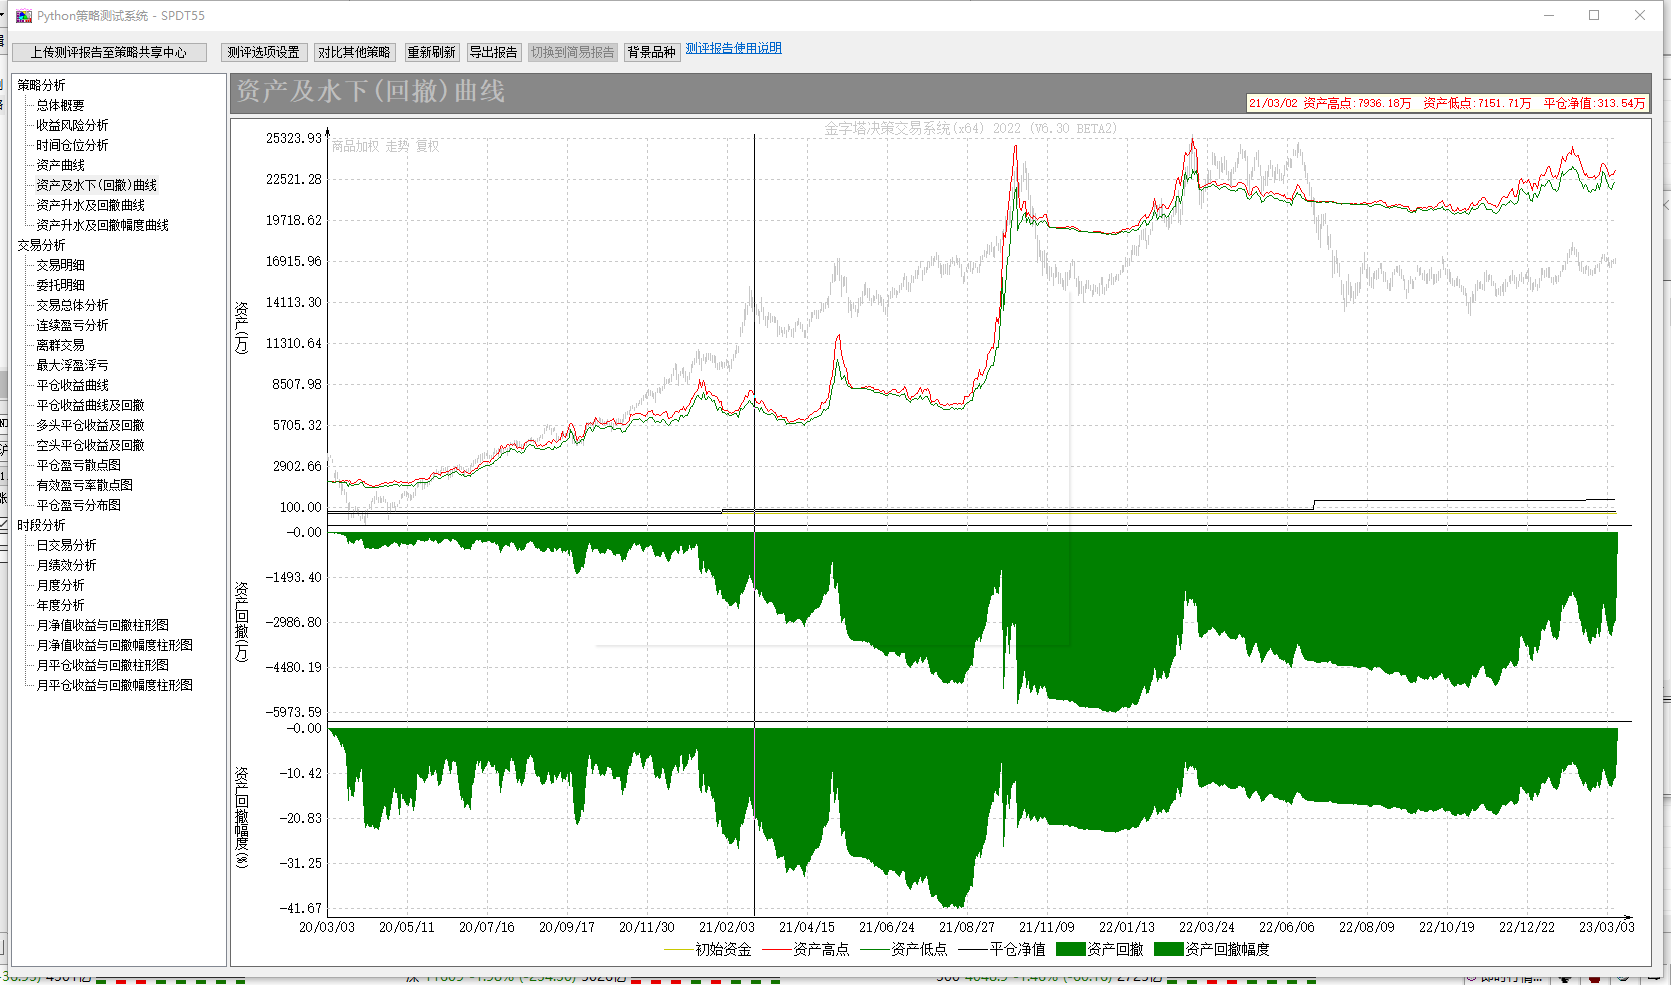Toggle the 背景品种 button

click(x=651, y=52)
